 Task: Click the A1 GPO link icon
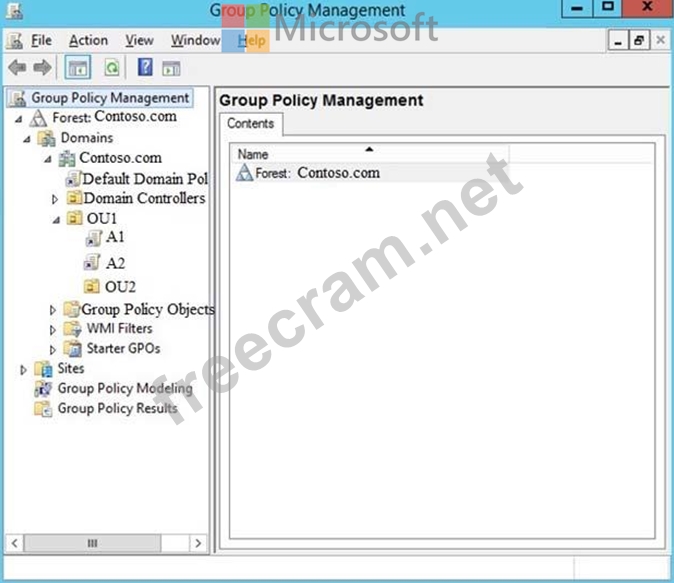(93, 238)
